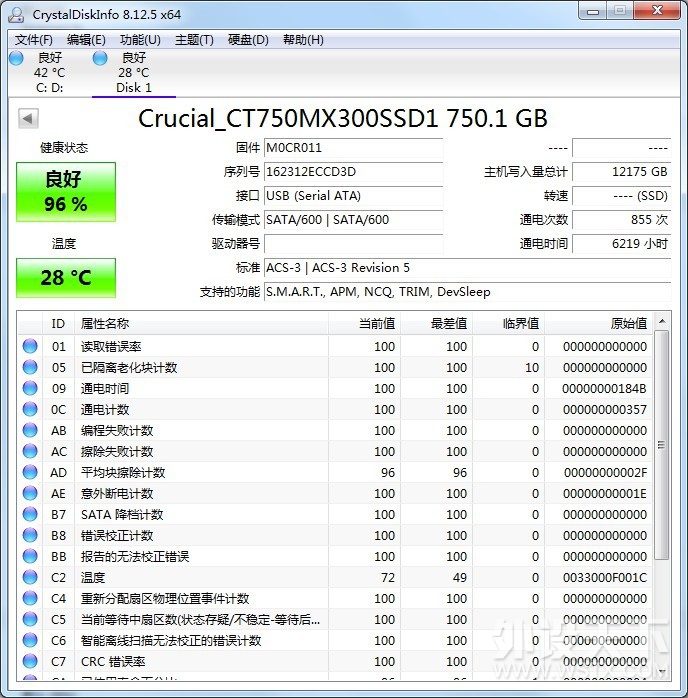
Task: Click the ID column header
Action: (x=58, y=324)
